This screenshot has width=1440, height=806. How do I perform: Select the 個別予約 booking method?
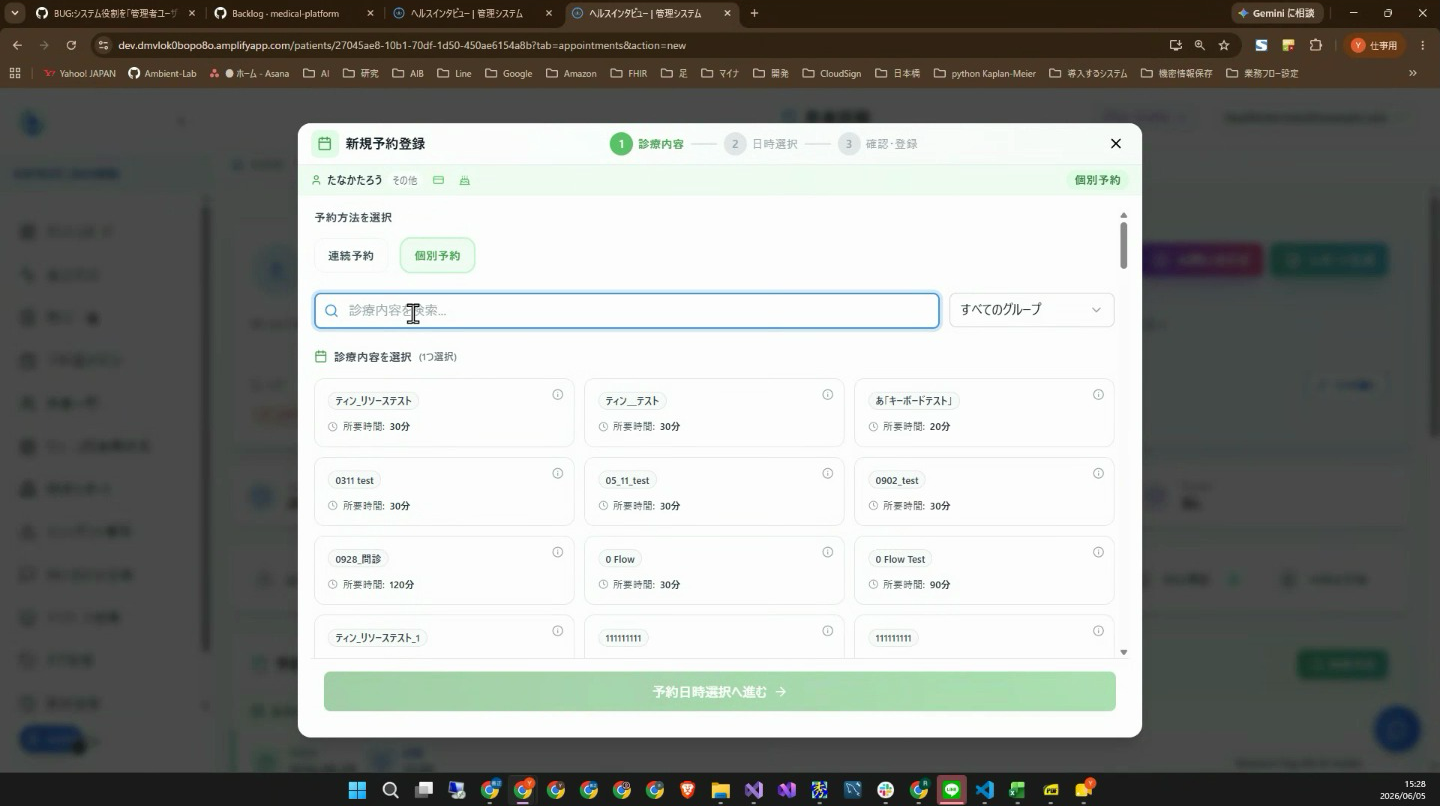pos(437,256)
